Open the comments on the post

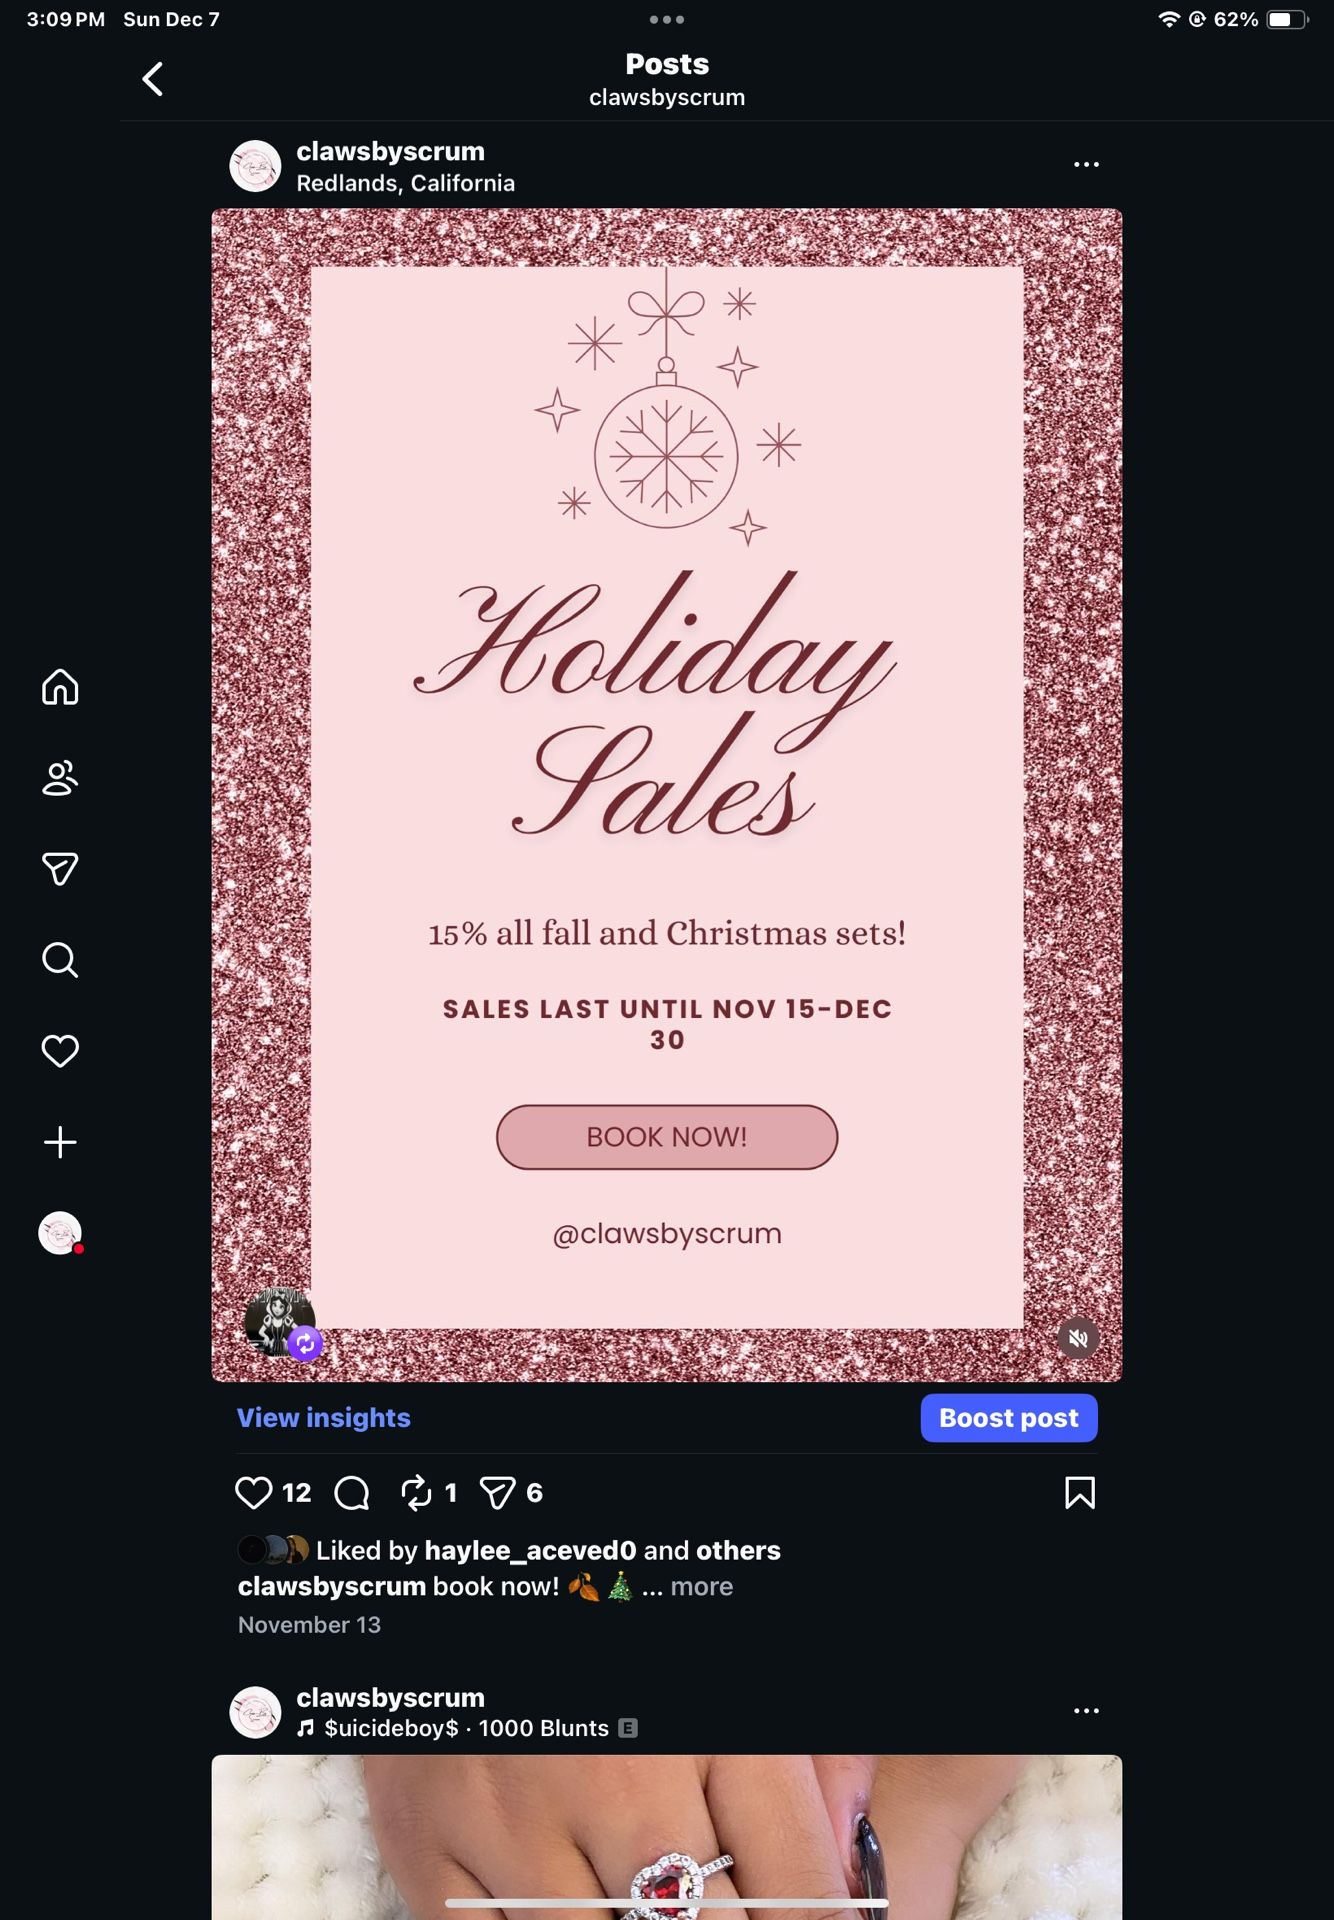tap(352, 1493)
